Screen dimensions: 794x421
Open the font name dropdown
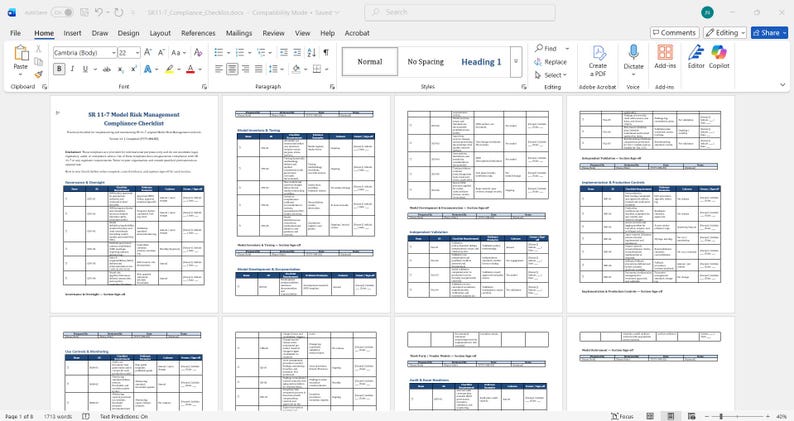click(114, 53)
